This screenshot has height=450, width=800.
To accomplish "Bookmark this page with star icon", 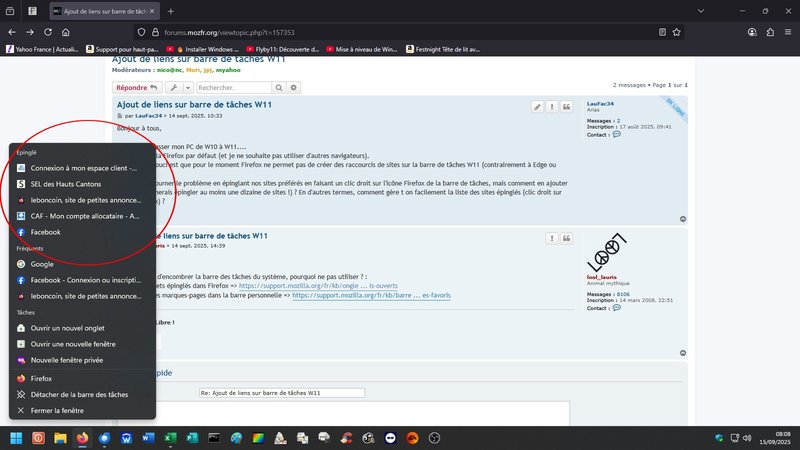I will 677,32.
